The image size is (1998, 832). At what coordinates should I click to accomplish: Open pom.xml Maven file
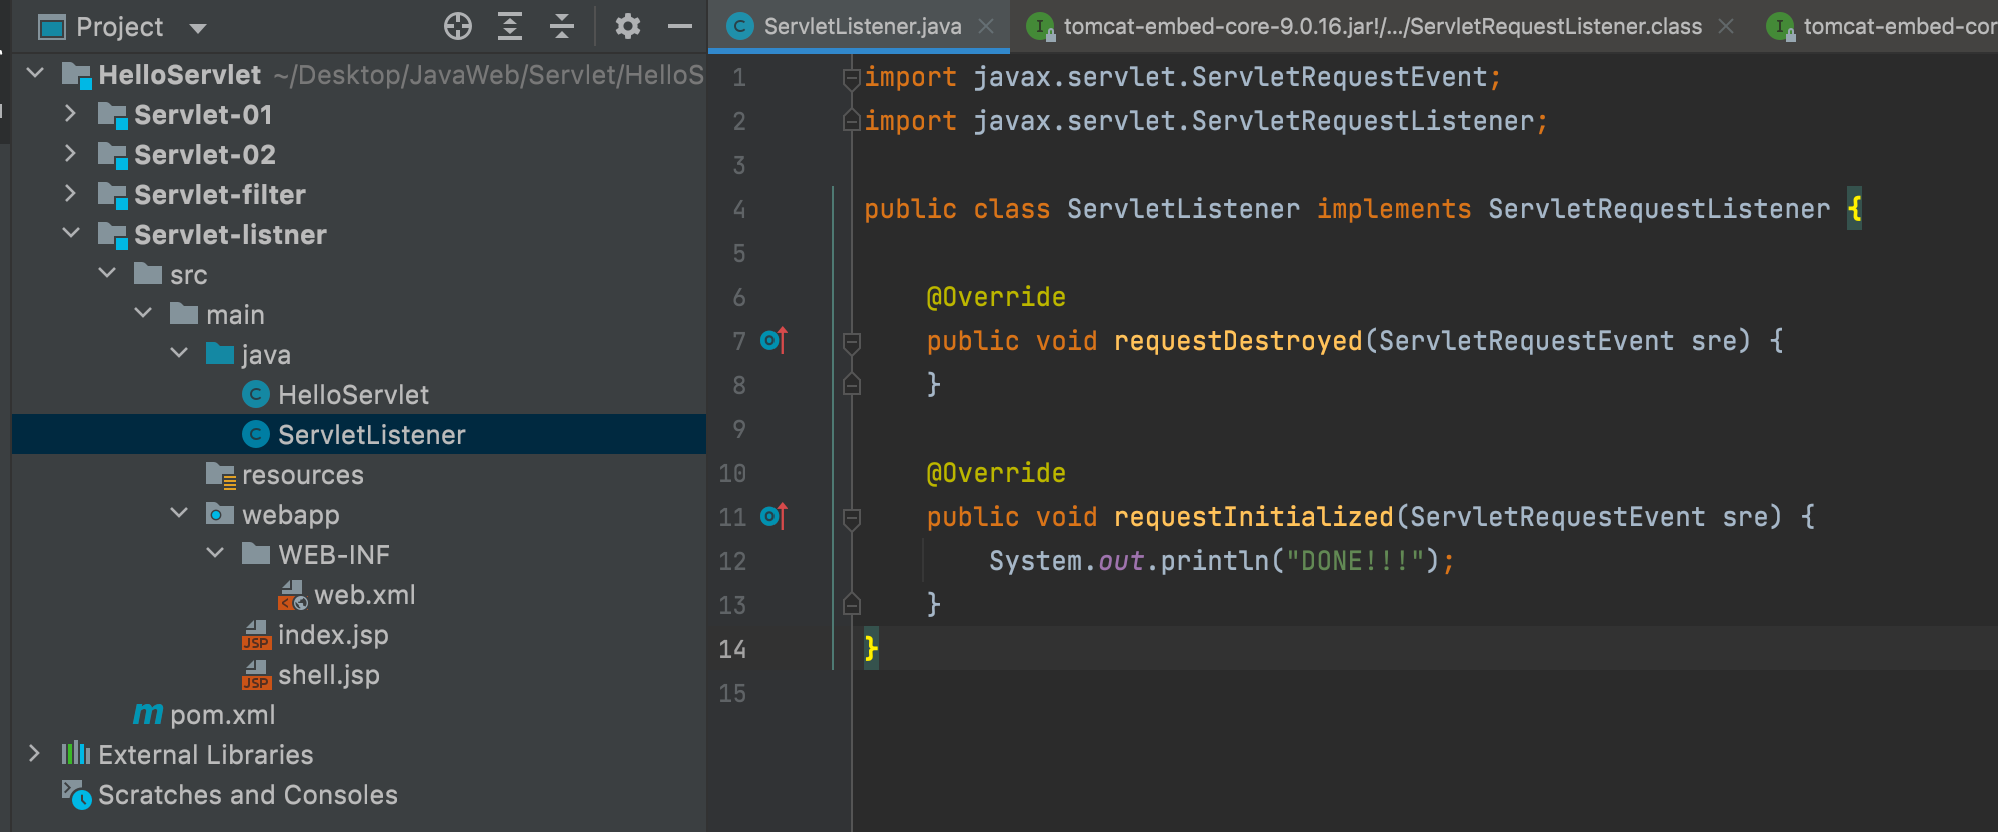coord(222,715)
